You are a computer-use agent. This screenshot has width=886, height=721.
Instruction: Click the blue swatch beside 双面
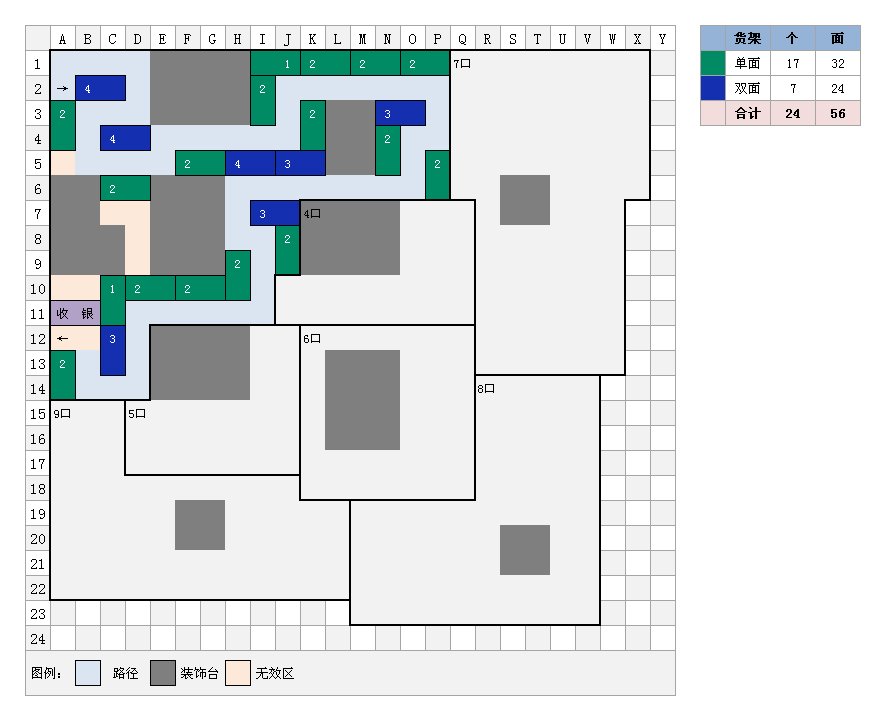(x=712, y=88)
